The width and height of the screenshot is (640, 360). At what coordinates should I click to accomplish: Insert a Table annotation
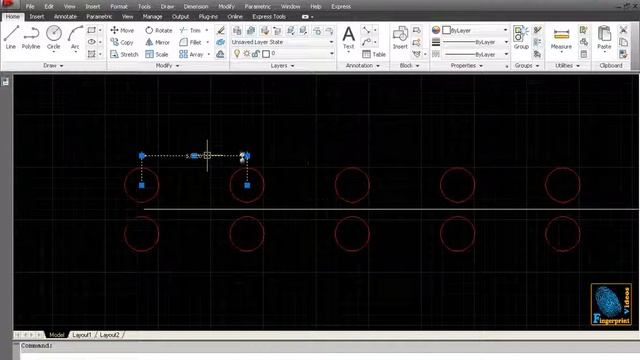(x=374, y=54)
